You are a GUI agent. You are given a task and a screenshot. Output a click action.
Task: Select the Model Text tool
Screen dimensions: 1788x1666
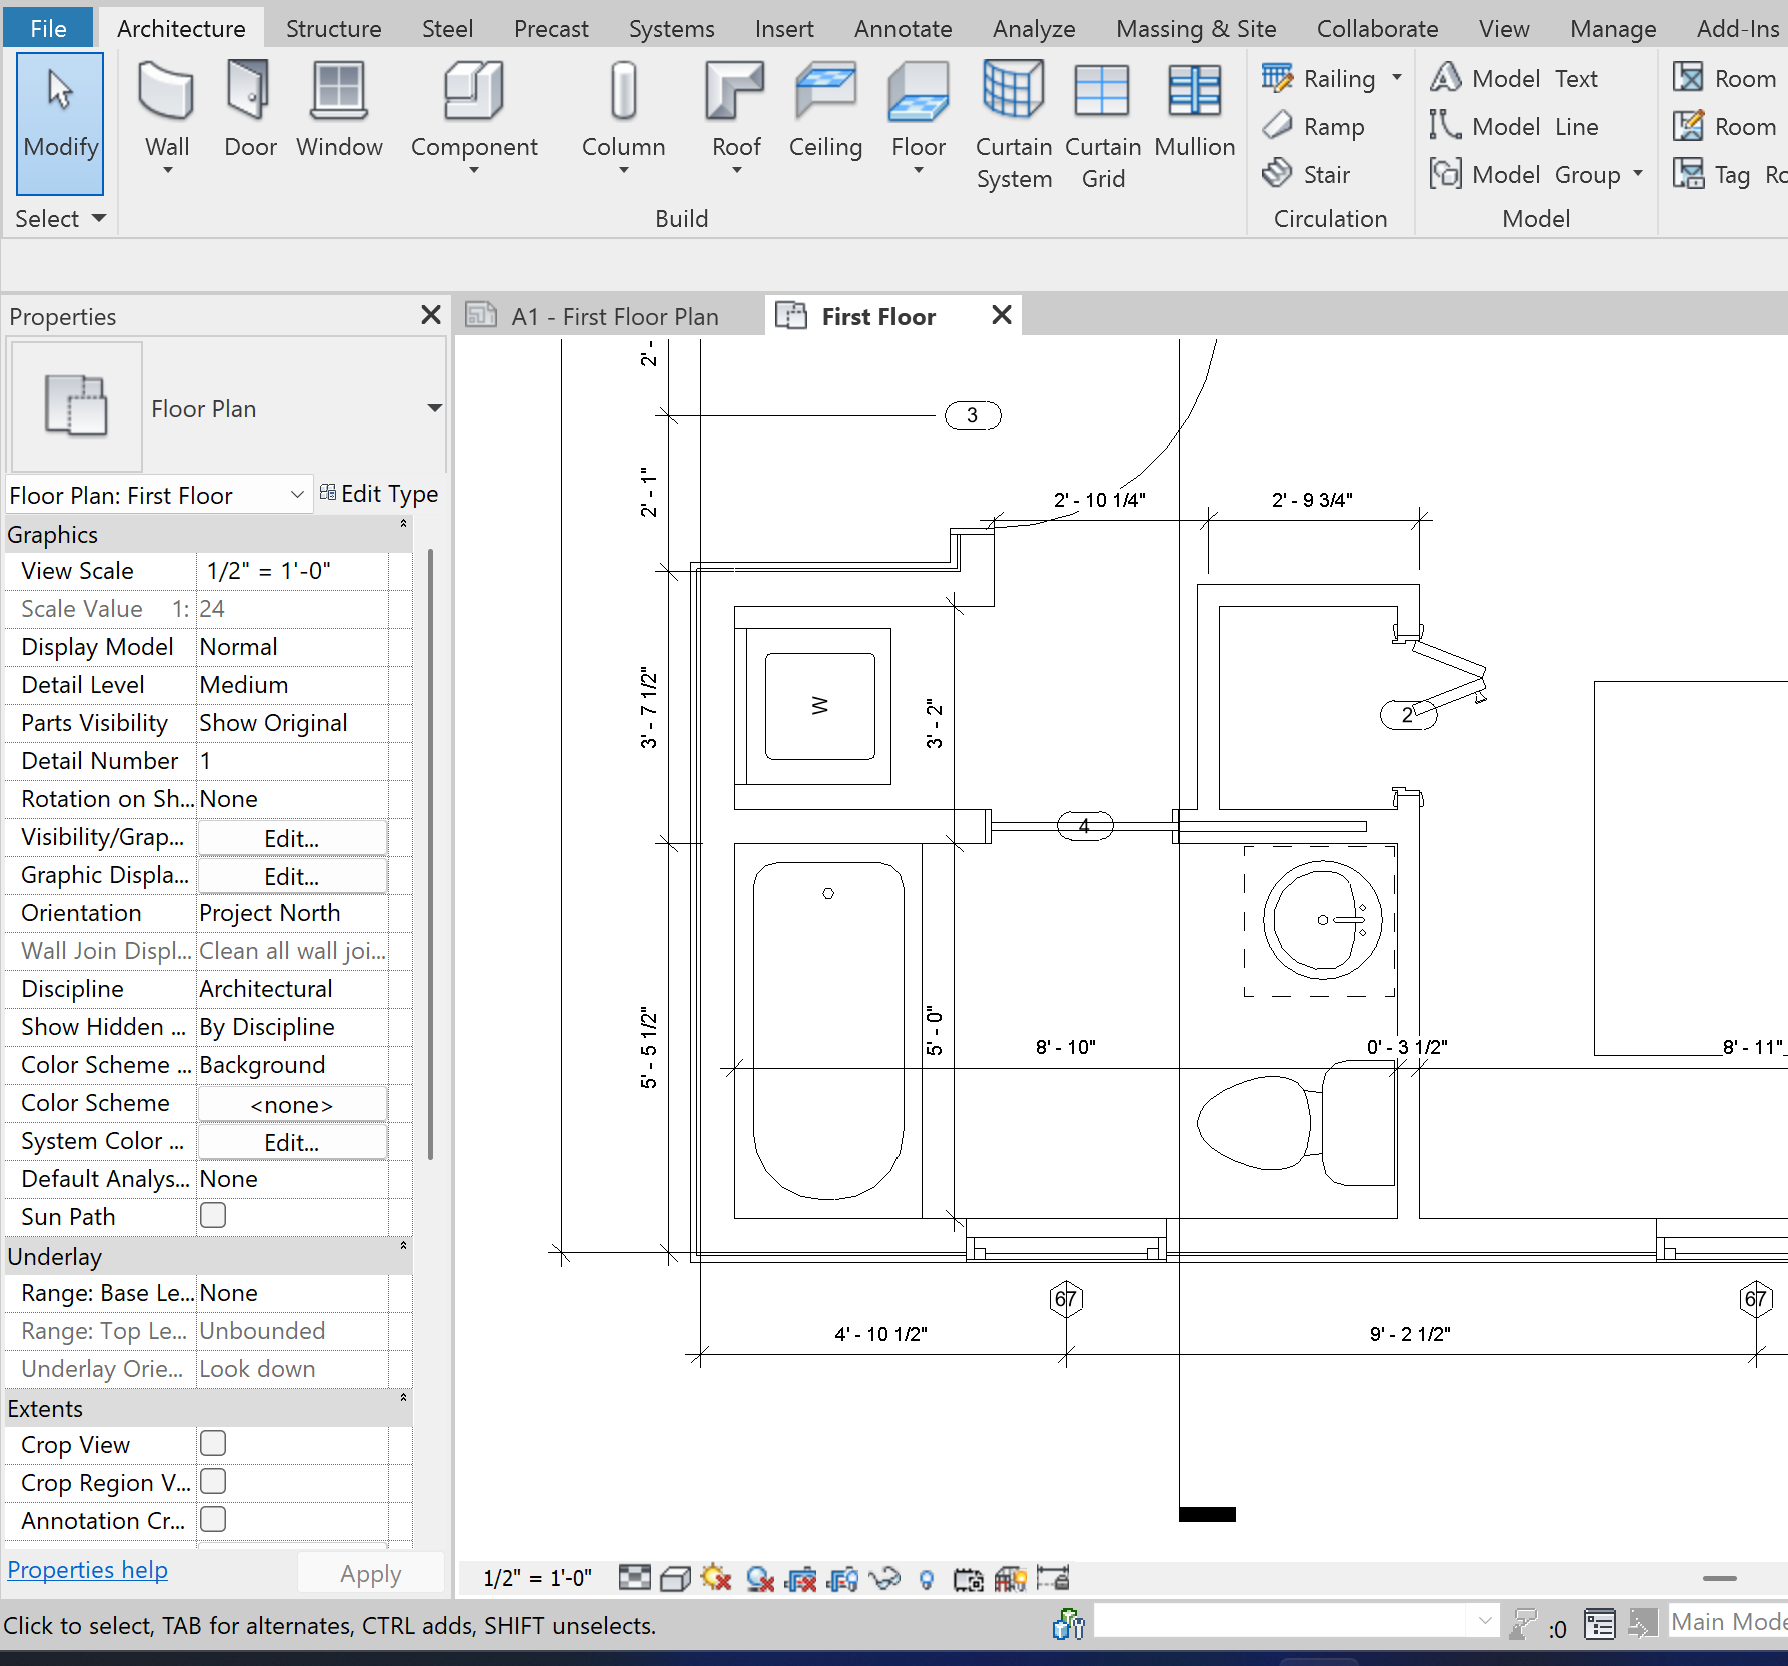[x=1514, y=78]
